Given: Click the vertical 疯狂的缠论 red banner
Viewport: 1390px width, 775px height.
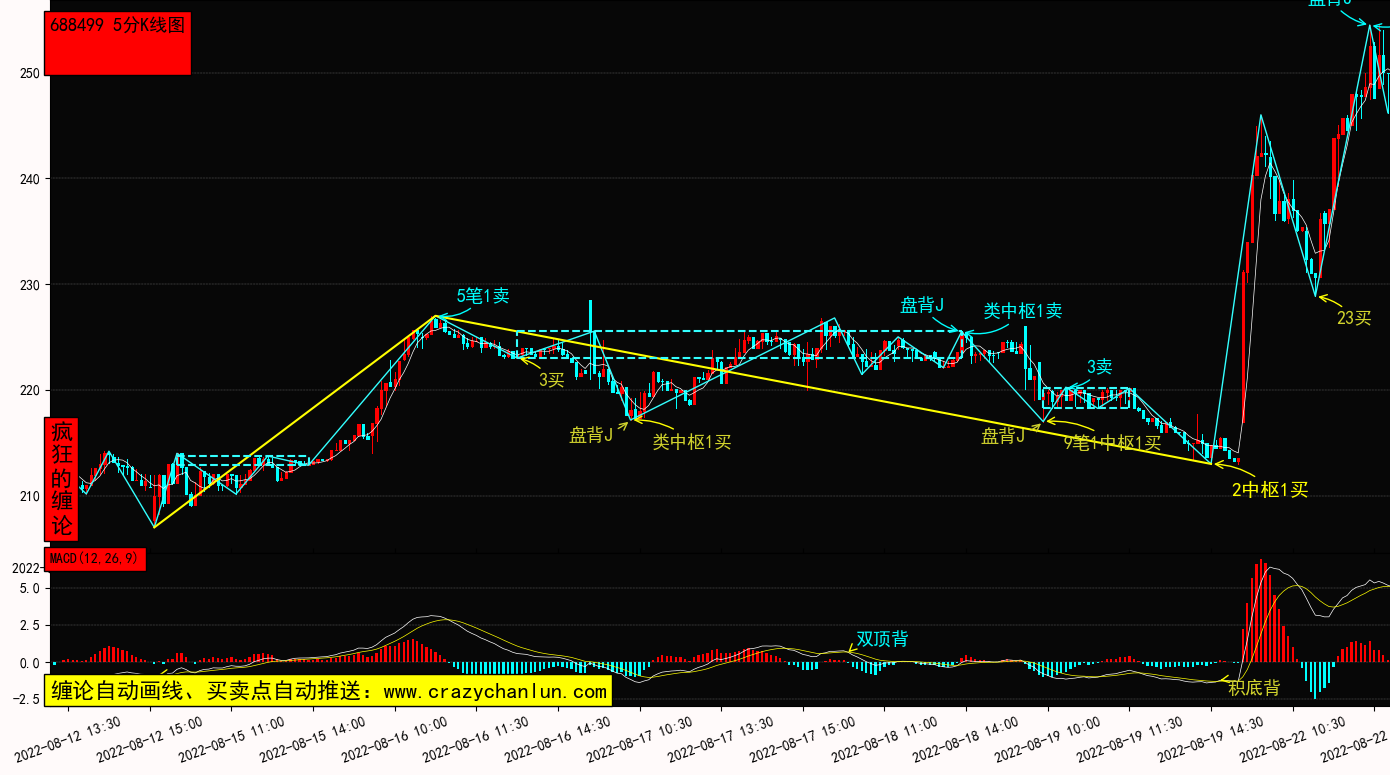Looking at the screenshot, I should coord(62,479).
